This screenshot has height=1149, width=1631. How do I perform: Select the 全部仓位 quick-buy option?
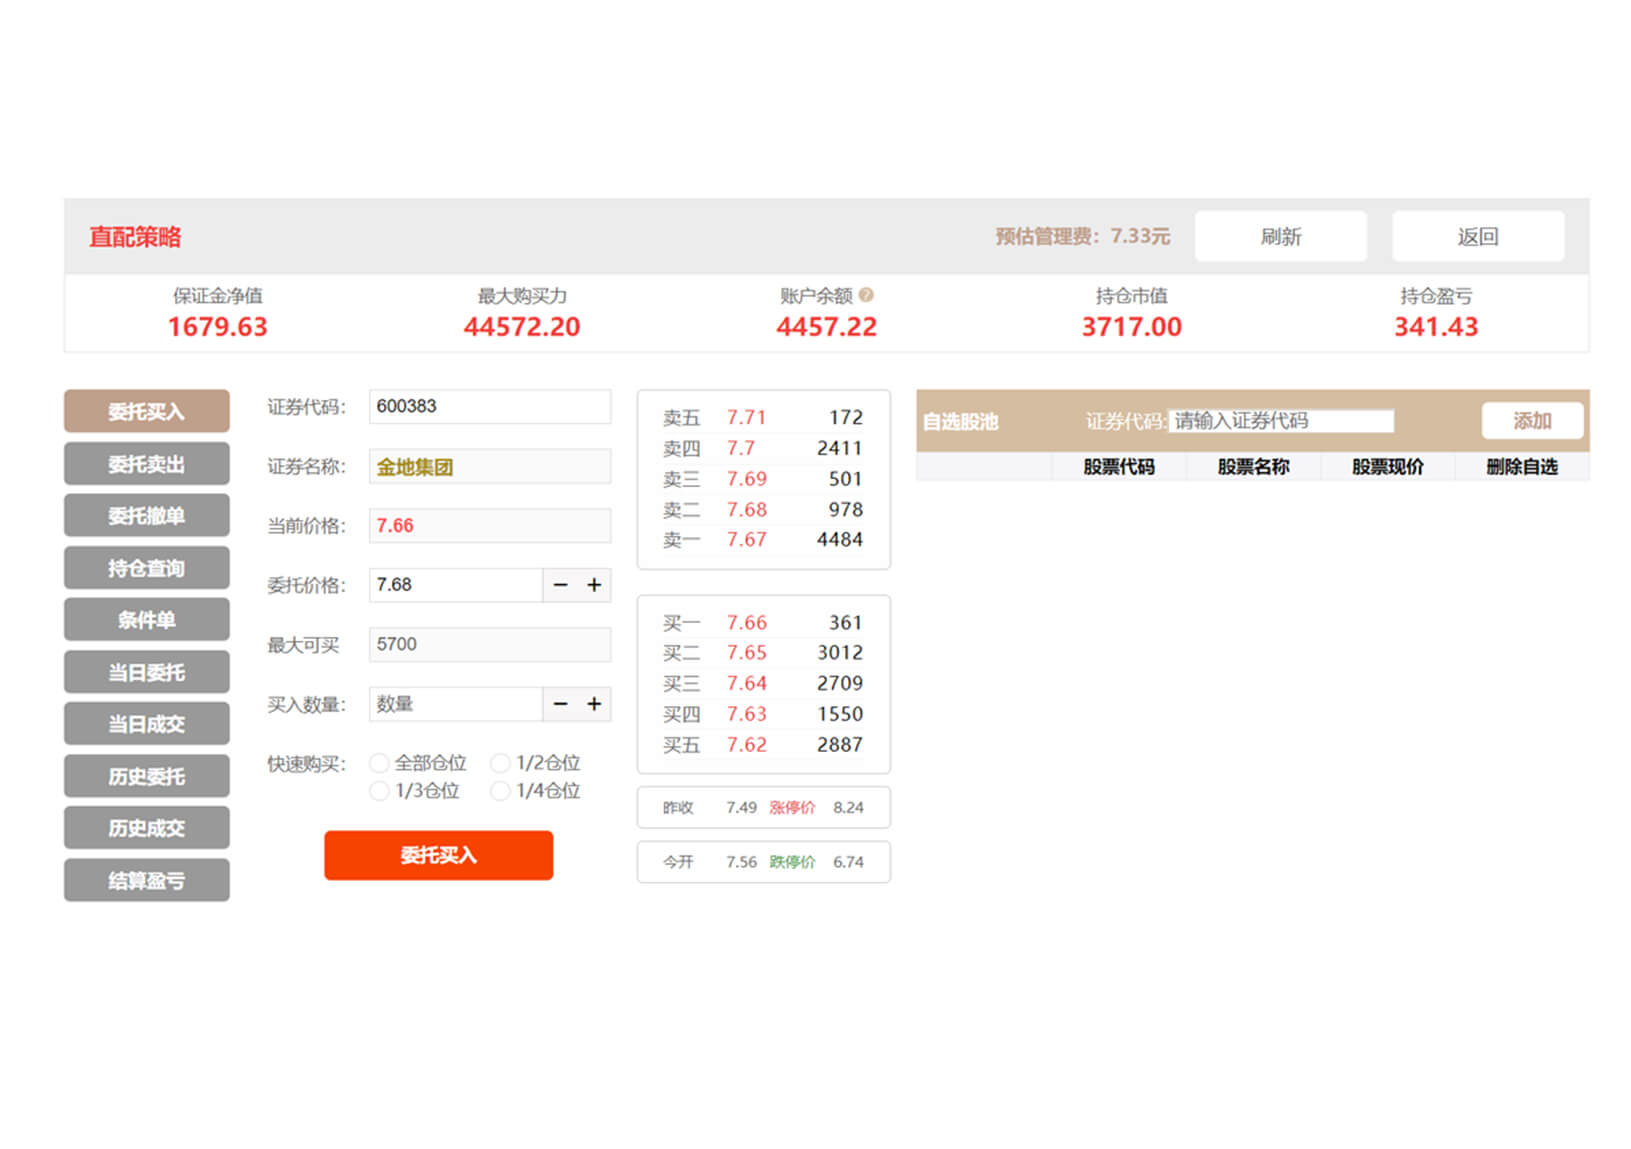379,763
